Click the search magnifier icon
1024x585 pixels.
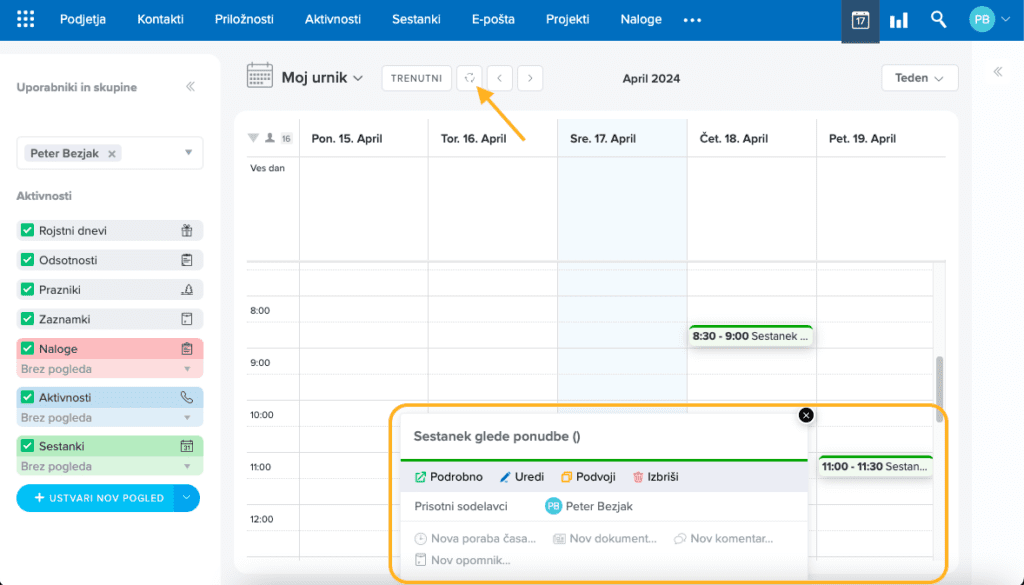point(938,19)
